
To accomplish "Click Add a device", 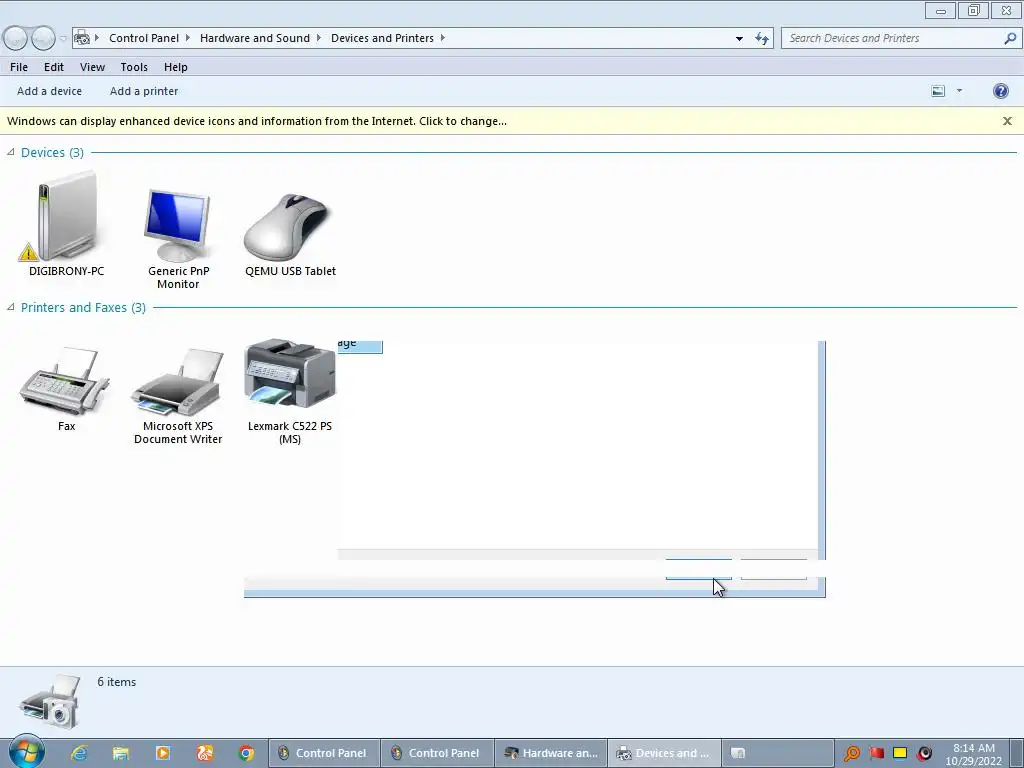I will tap(50, 91).
